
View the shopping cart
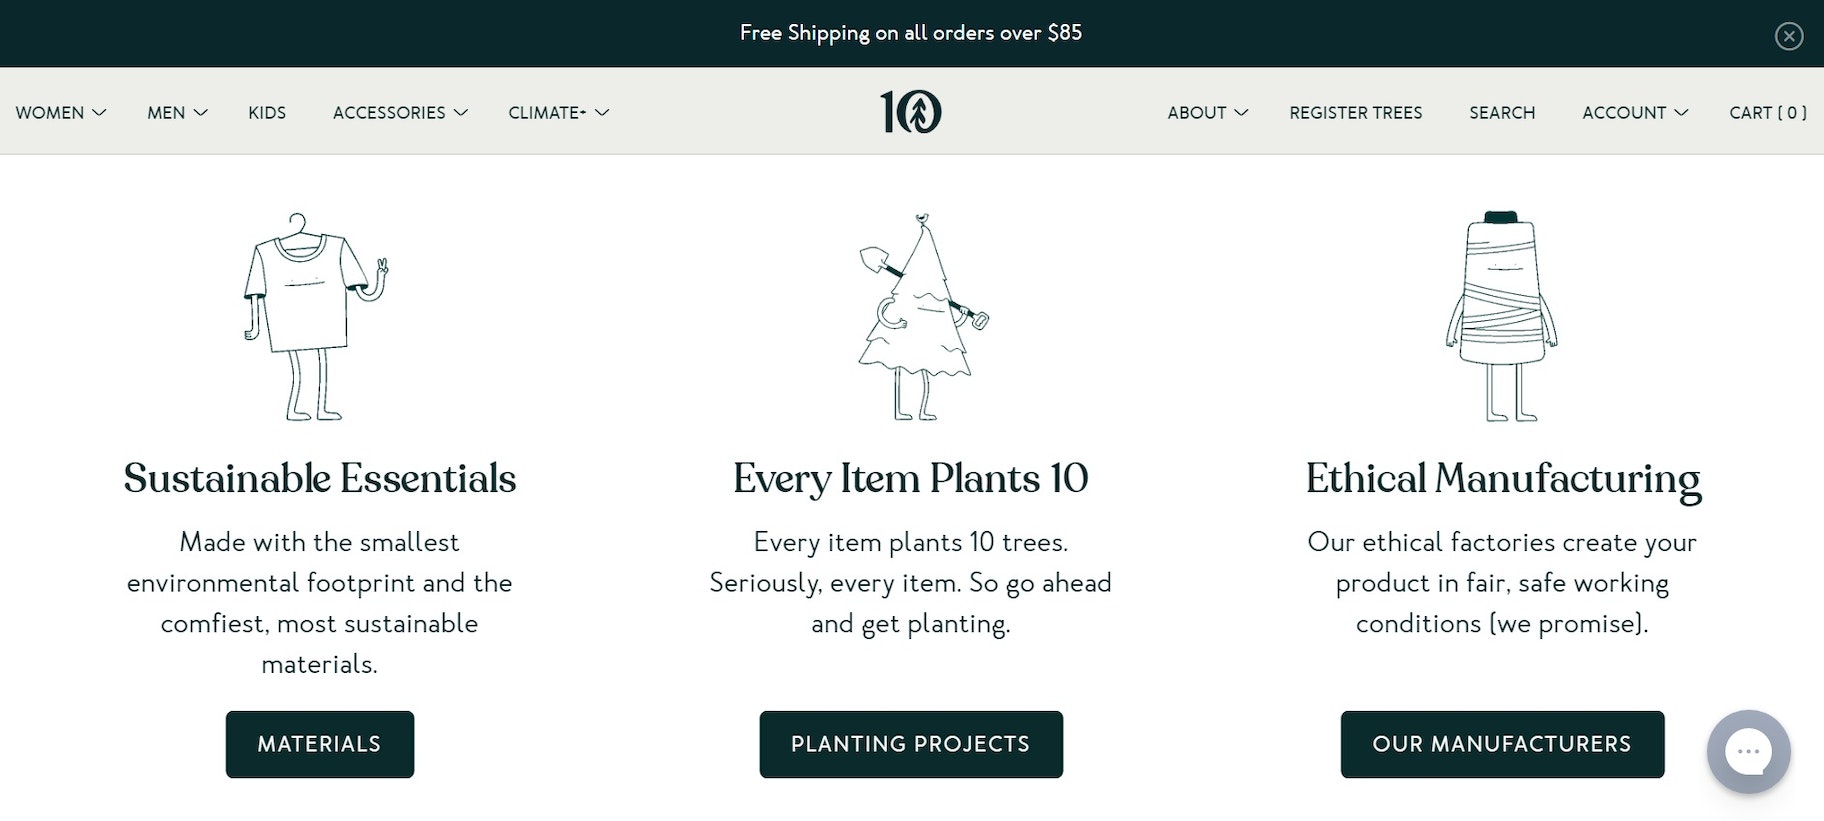coord(1767,113)
